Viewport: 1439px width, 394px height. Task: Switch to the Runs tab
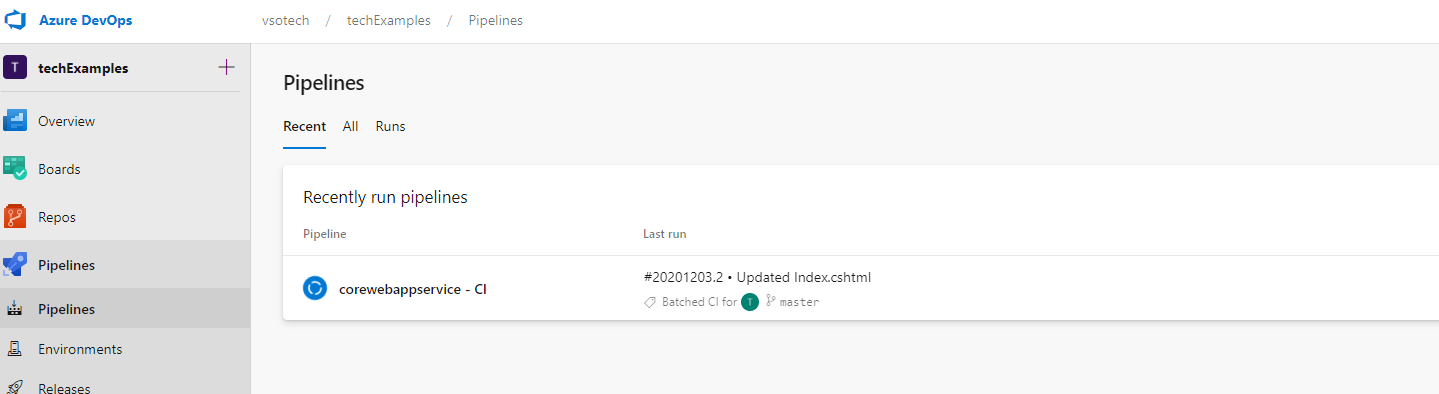coord(391,126)
